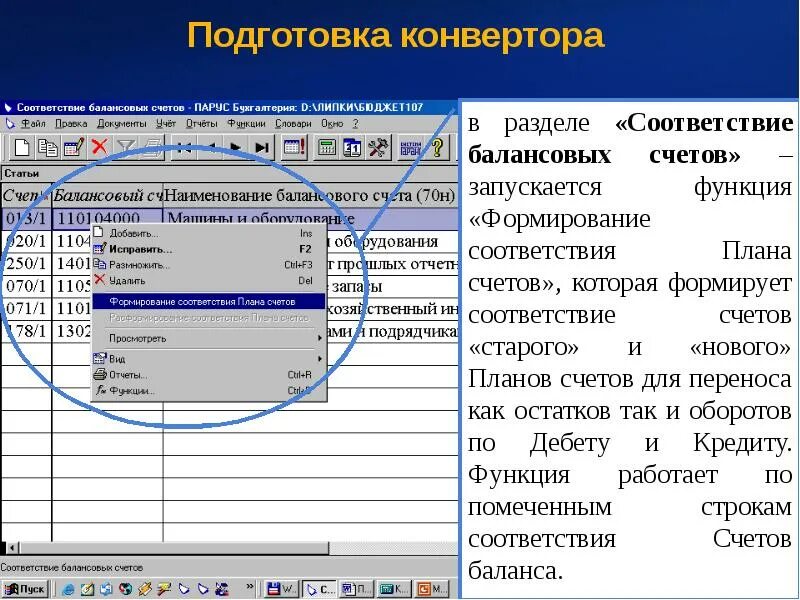Open the wrench and screwdriver settings icon
The height and width of the screenshot is (600, 800).
pos(379,148)
